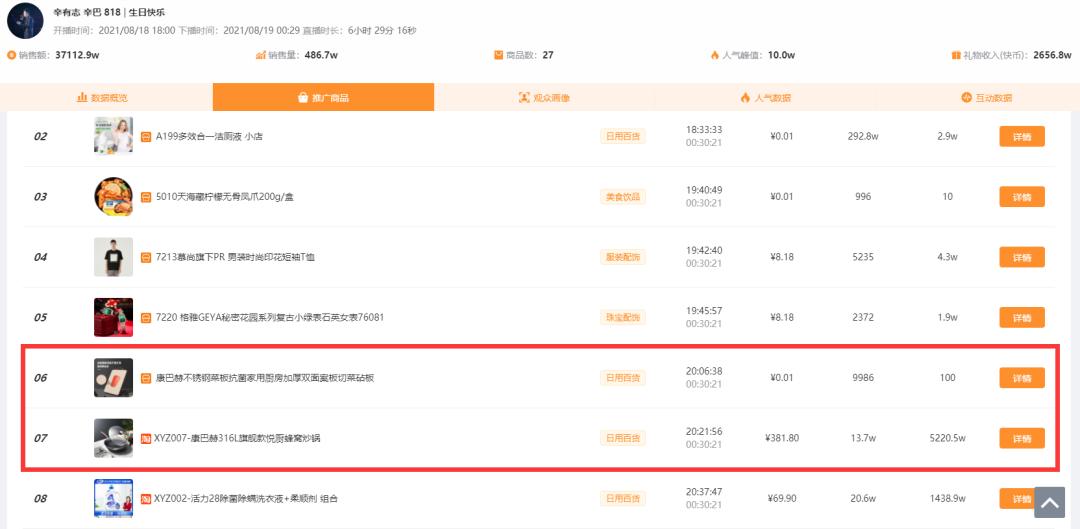This screenshot has height=529, width=1080.
Task: Click 详情 button for product 02
Action: [x=1022, y=136]
